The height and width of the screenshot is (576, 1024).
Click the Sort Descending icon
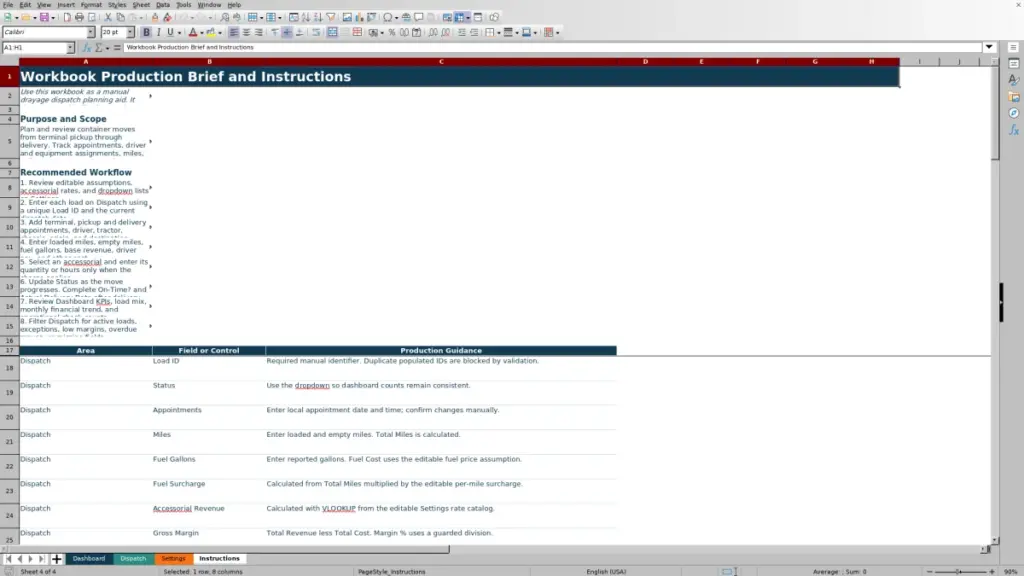click(318, 18)
